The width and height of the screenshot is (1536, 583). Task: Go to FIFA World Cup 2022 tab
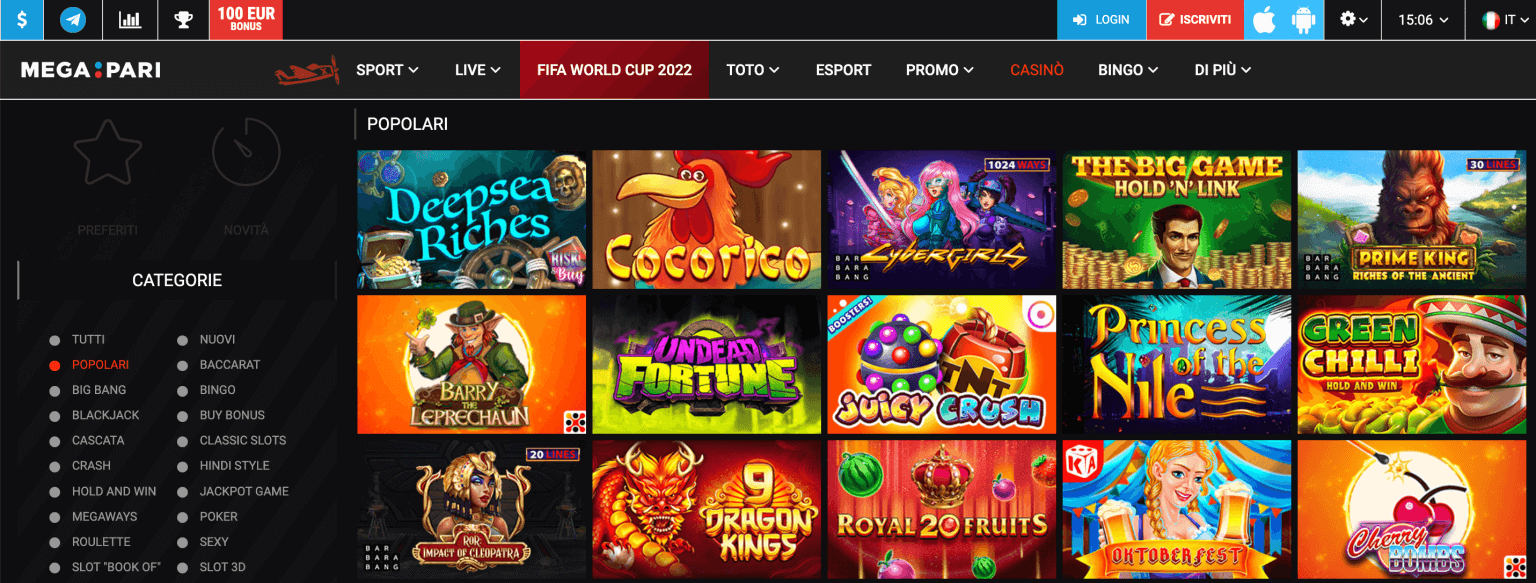pyautogui.click(x=614, y=70)
